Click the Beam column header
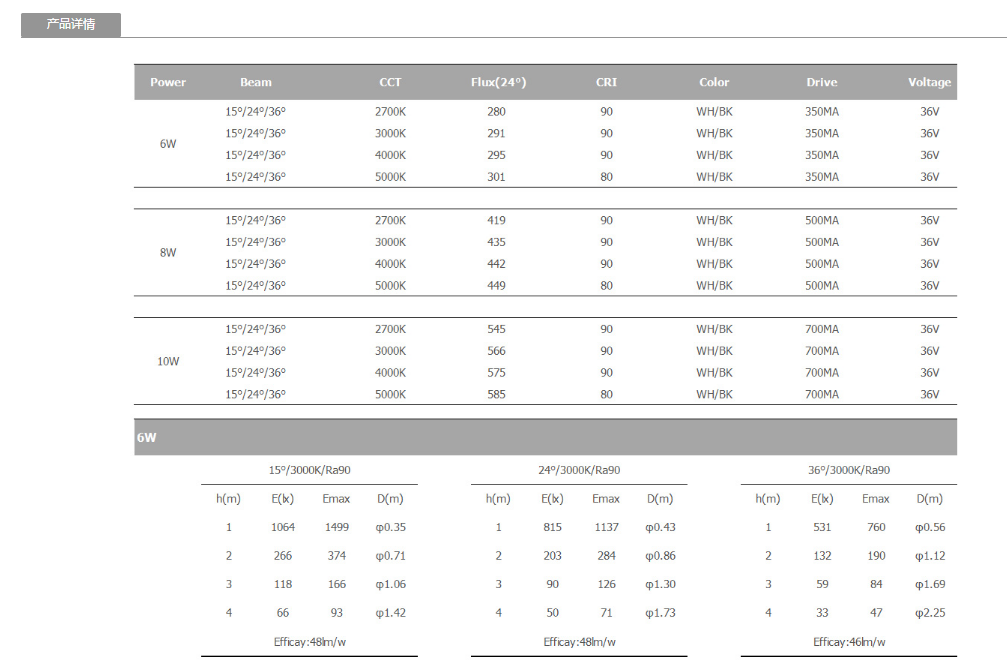The width and height of the screenshot is (1007, 662). [x=256, y=82]
